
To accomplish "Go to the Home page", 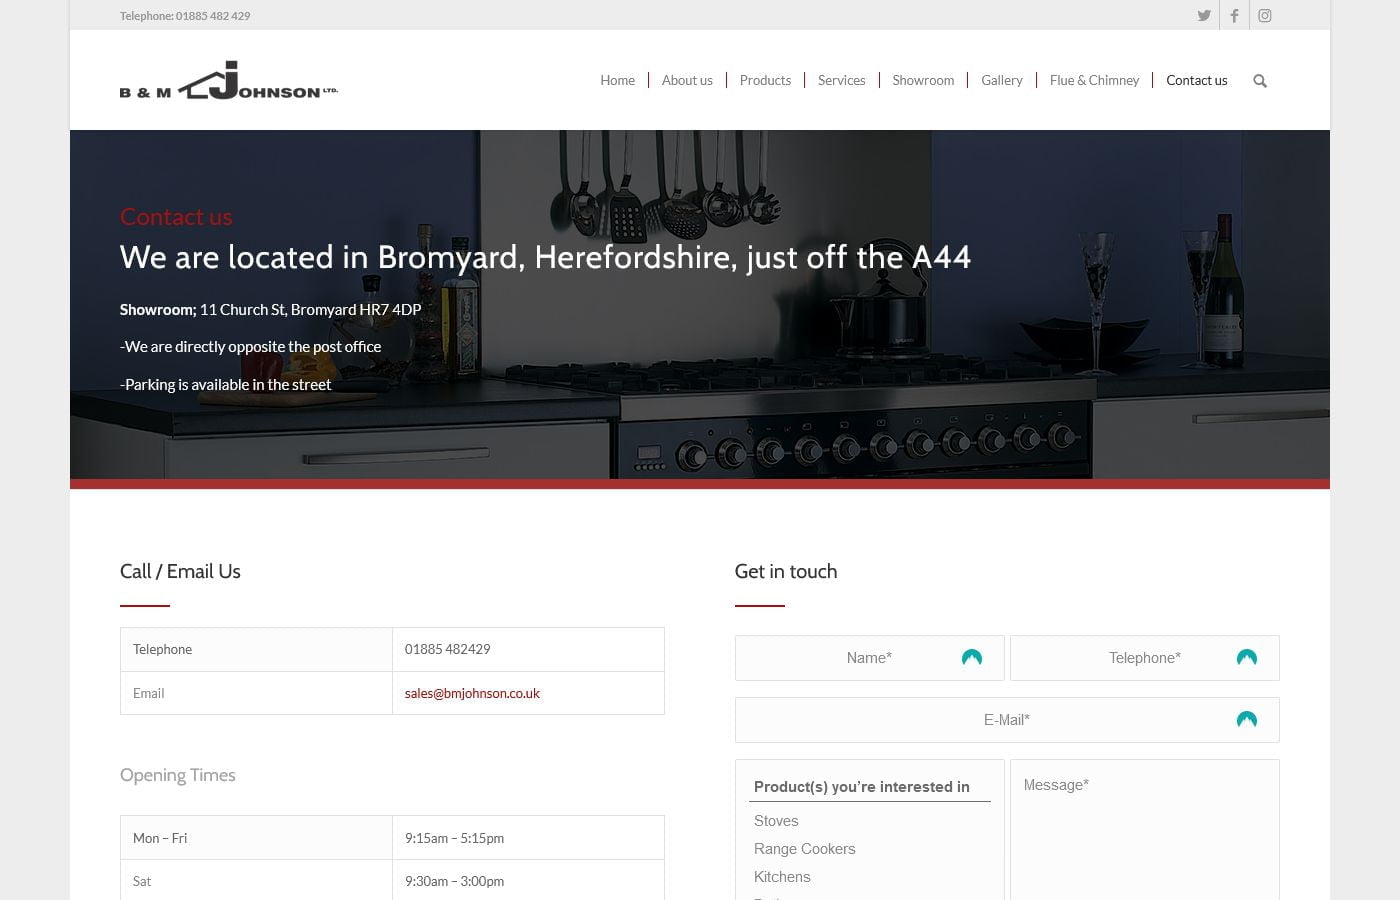I will 617,80.
